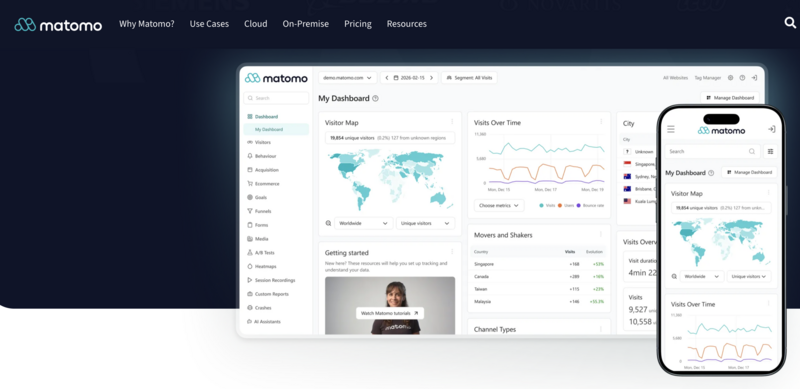
Task: Click the help question mark in the dashboard top bar
Action: pos(742,78)
